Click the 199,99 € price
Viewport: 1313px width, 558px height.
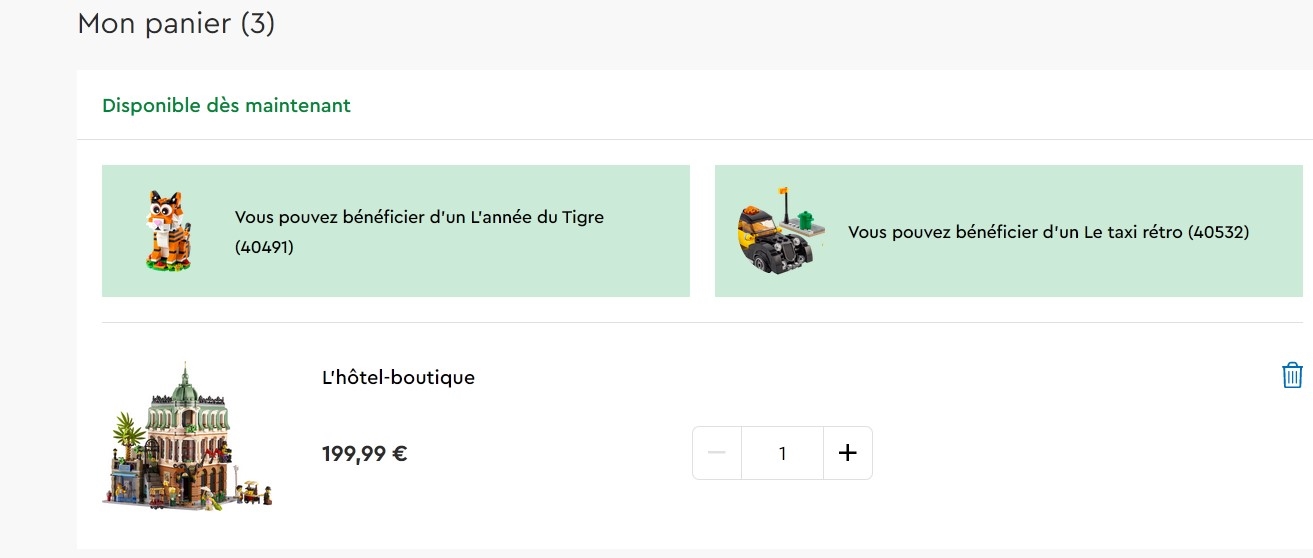tap(364, 454)
